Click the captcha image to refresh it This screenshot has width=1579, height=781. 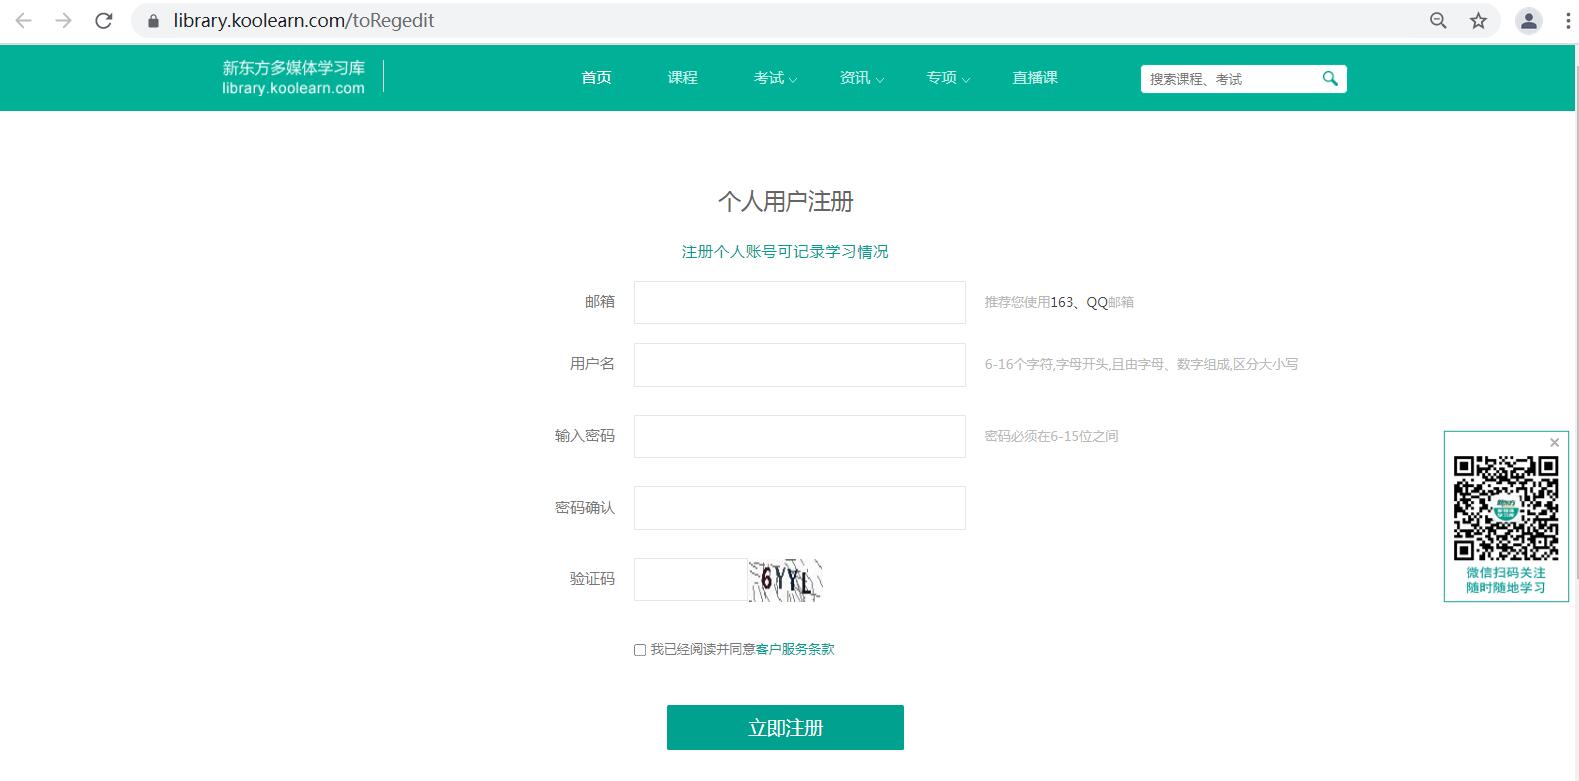tap(786, 580)
